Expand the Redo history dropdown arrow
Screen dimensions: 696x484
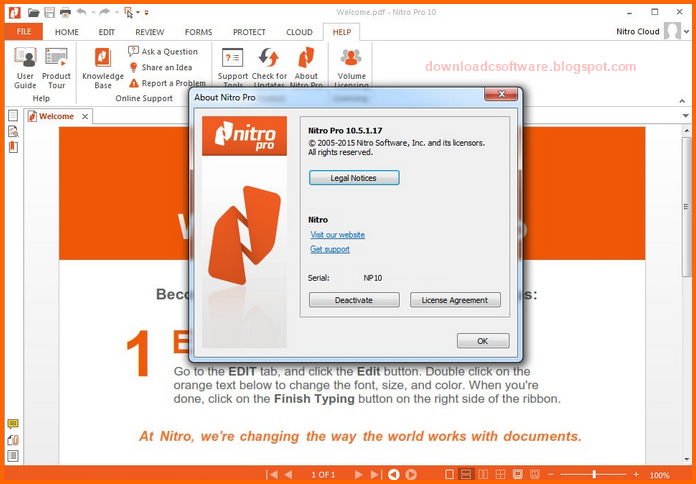point(115,12)
